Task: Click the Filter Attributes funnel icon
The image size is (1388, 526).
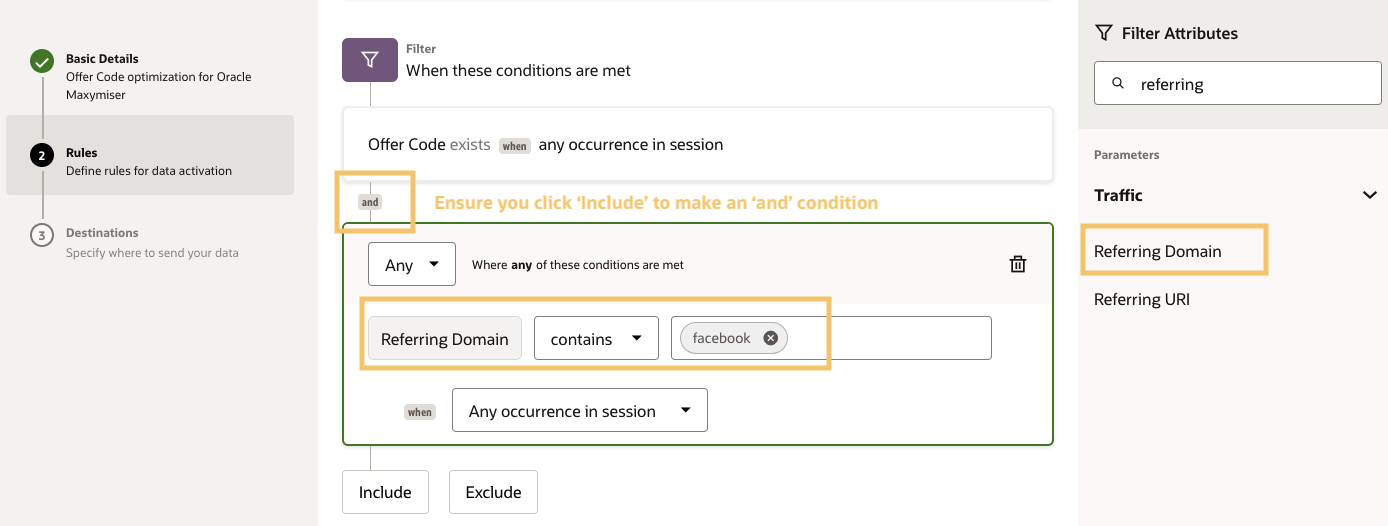Action: (x=1104, y=33)
